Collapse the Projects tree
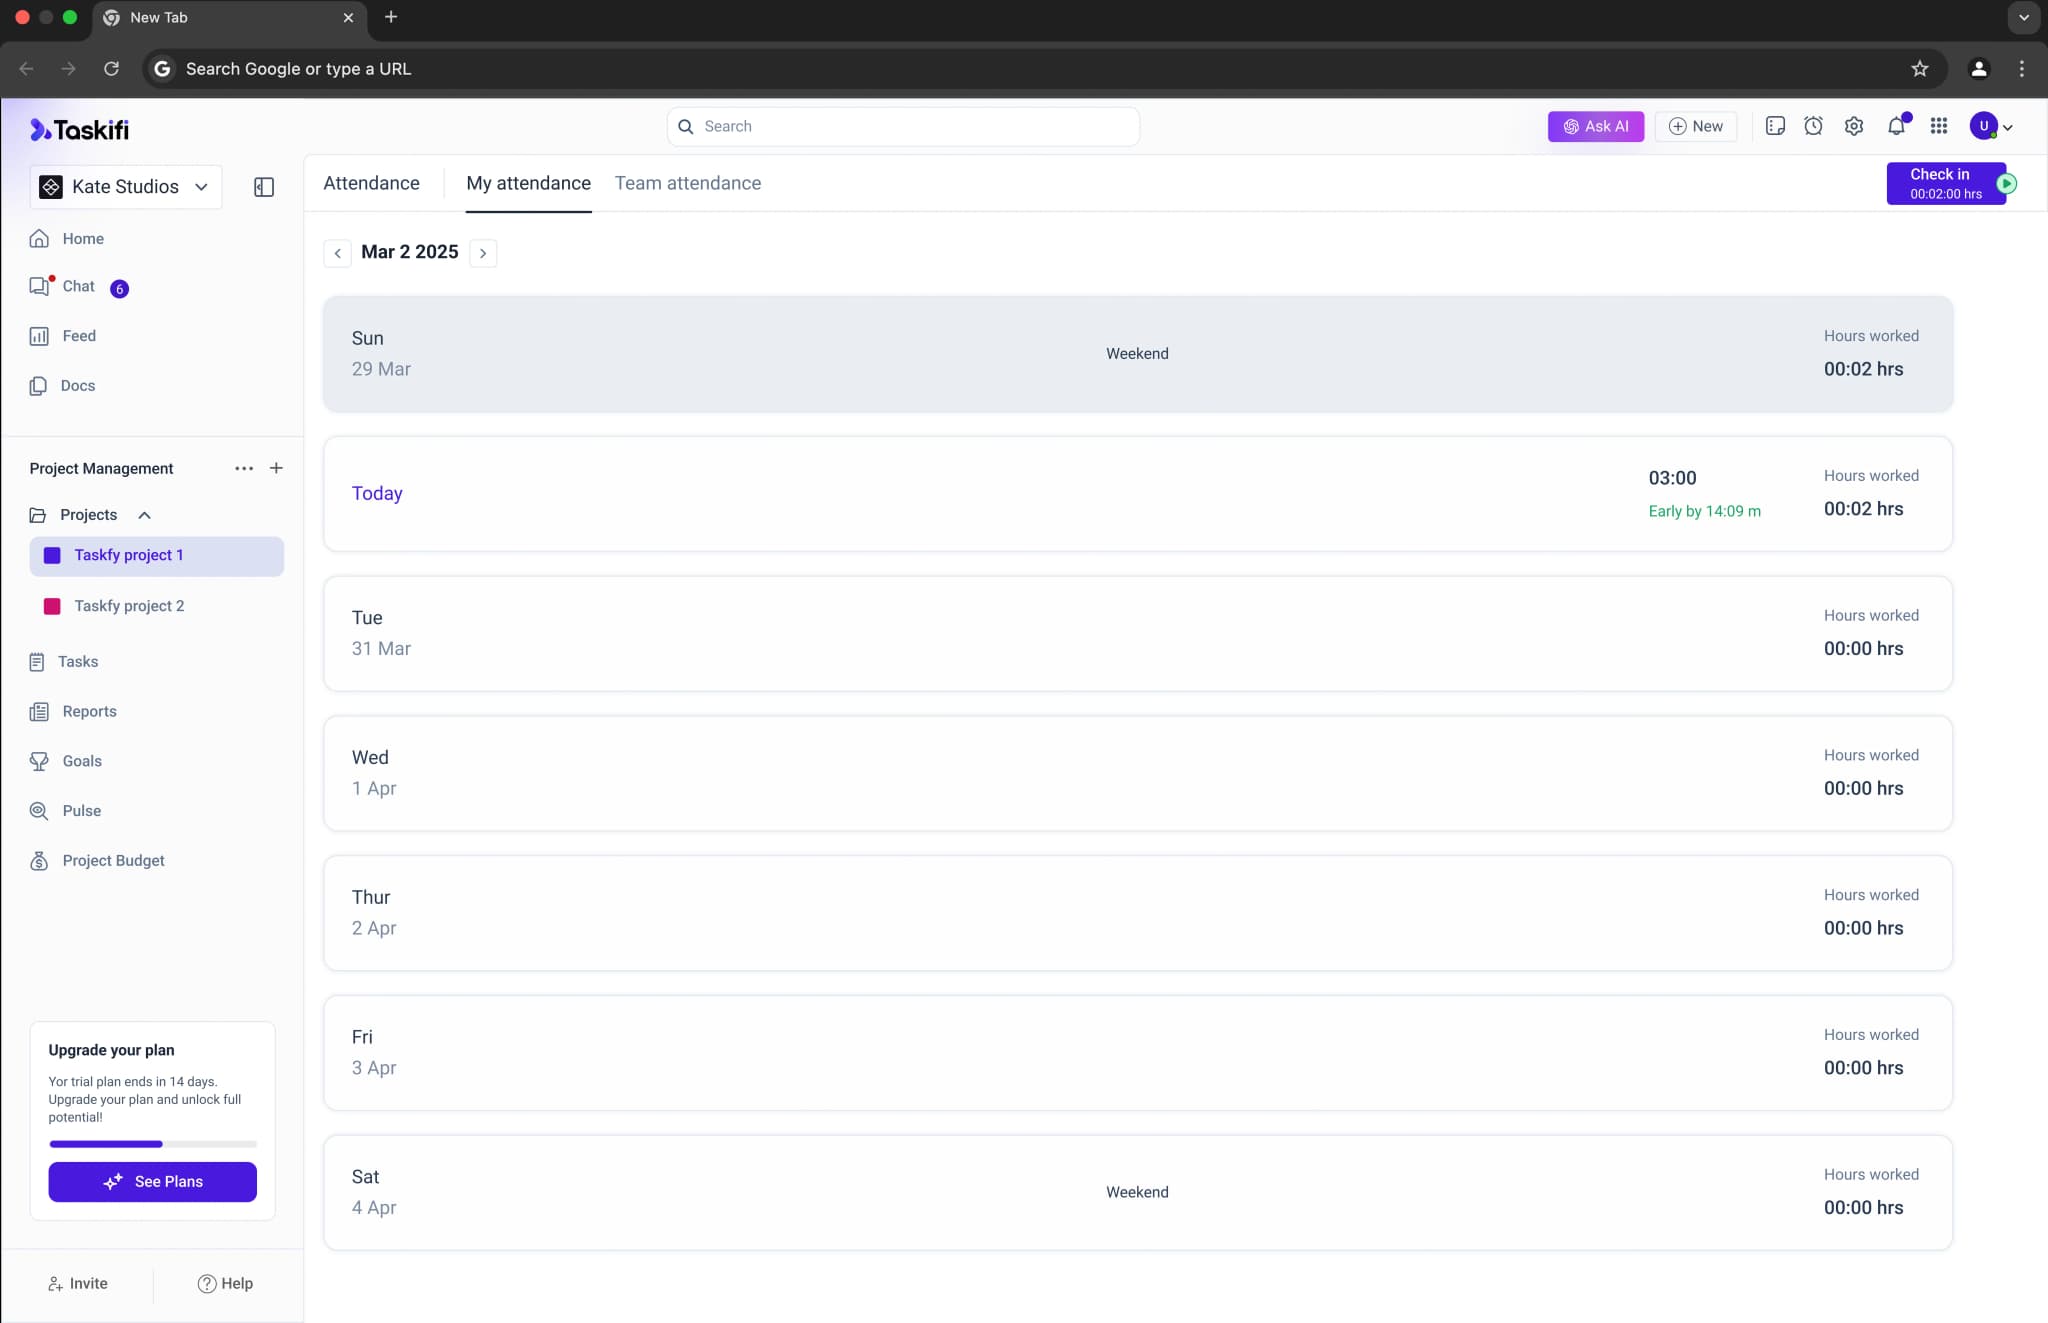Viewport: 2048px width, 1323px height. (144, 515)
